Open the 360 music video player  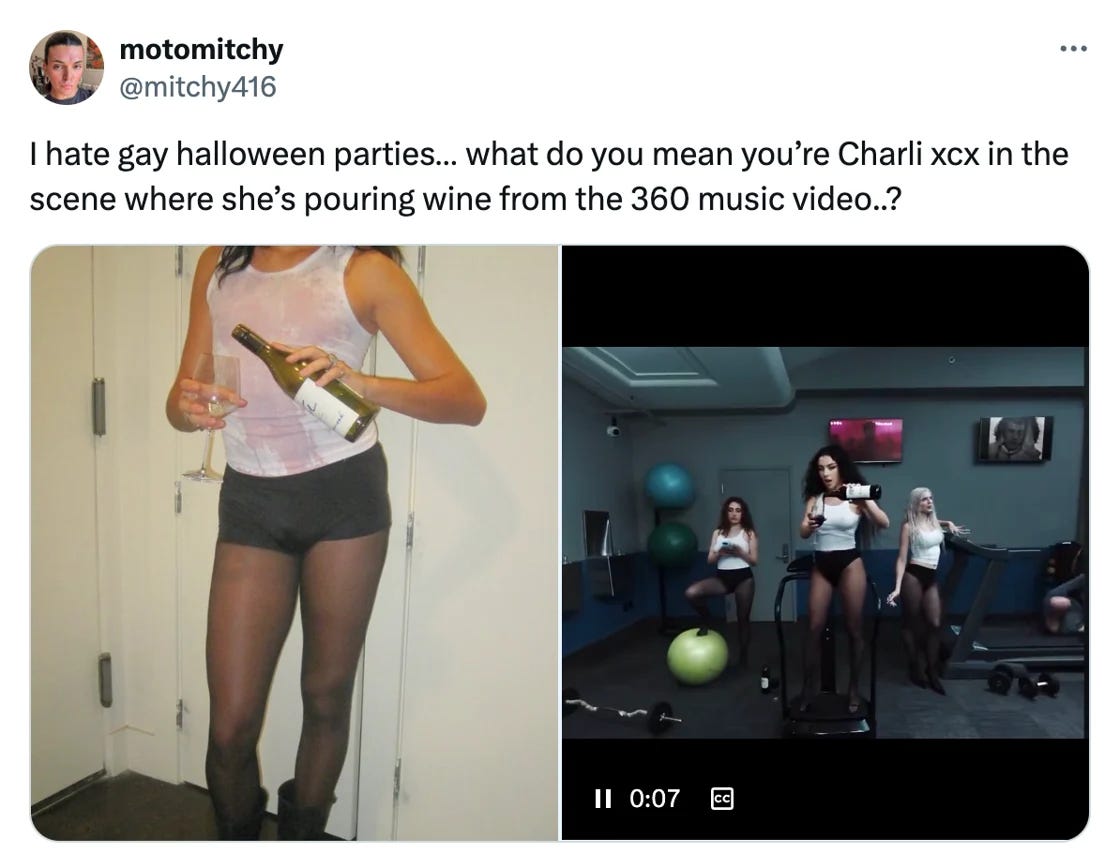(825, 543)
